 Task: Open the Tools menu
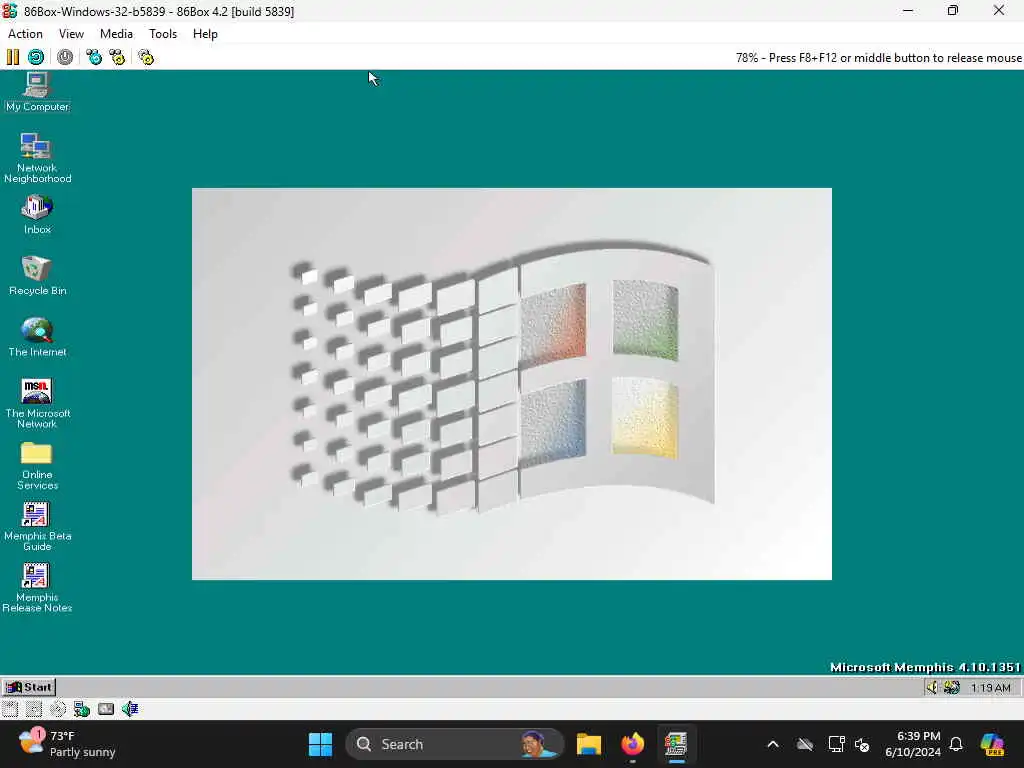pyautogui.click(x=163, y=34)
